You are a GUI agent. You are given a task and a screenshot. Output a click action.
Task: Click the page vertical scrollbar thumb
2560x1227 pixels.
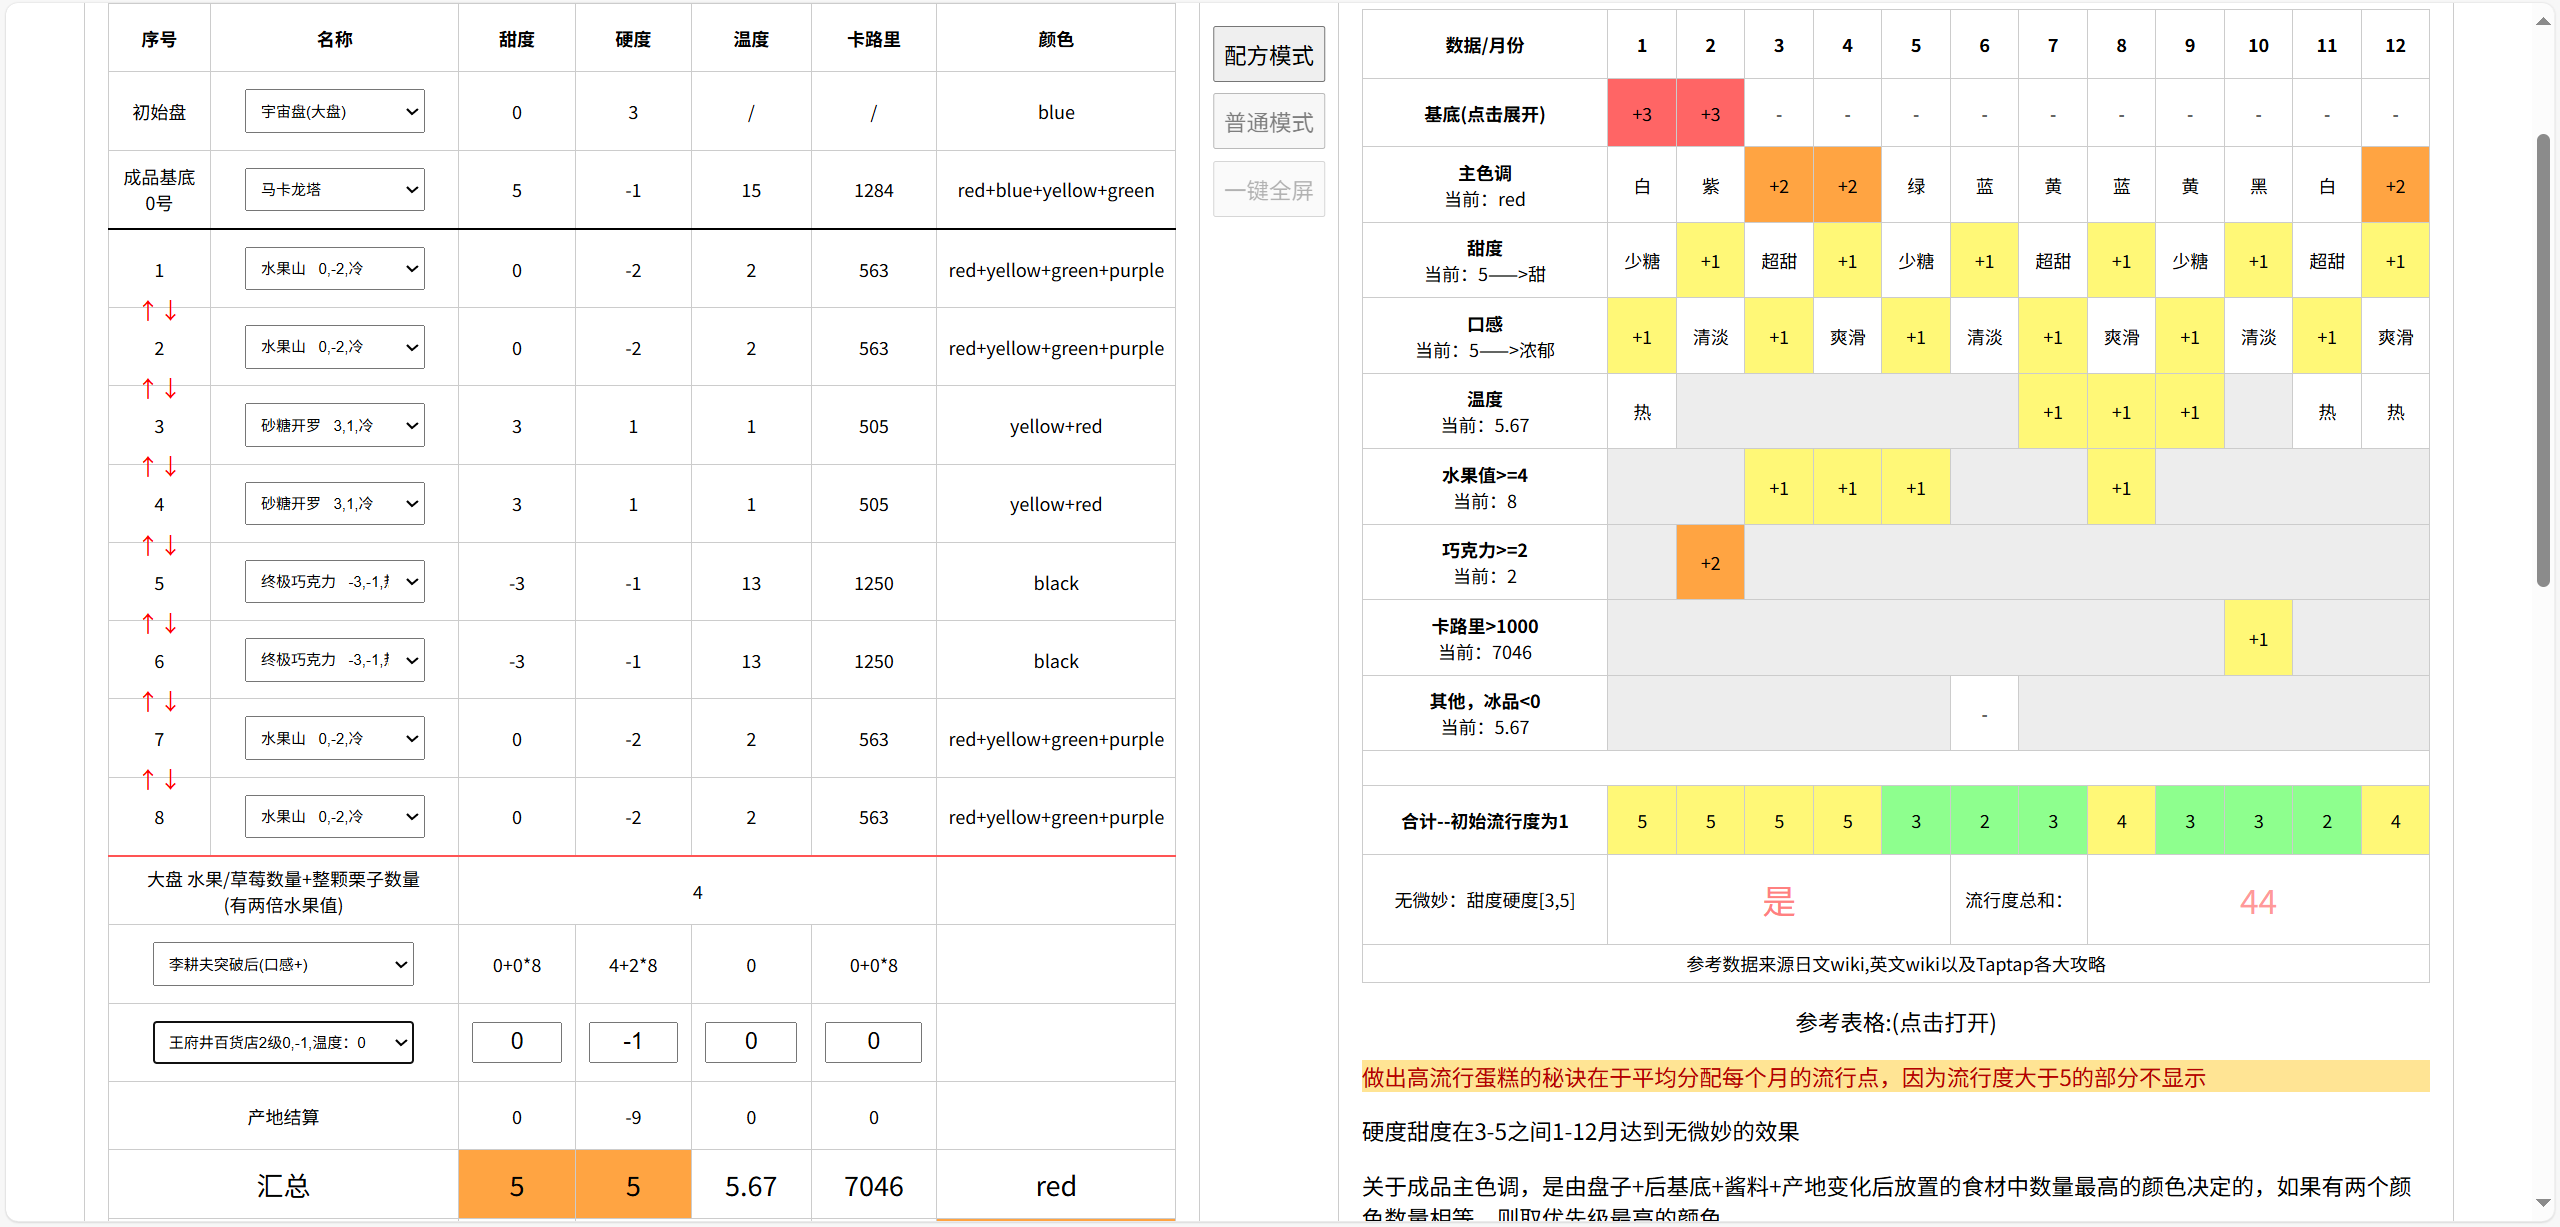tap(2543, 360)
